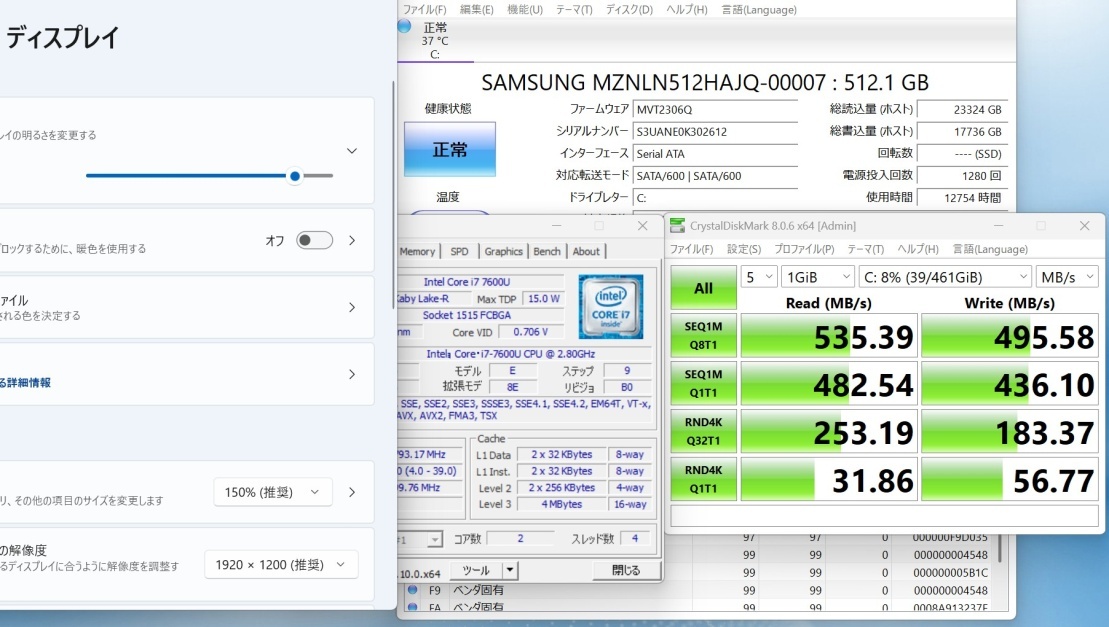Click the 正常 health status button
1109x627 pixels.
450,149
